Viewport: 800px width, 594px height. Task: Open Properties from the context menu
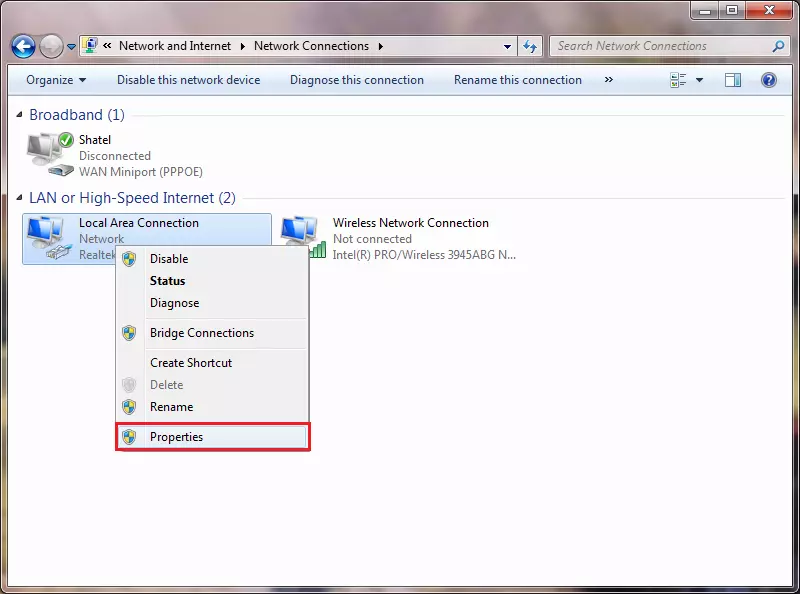coord(212,437)
